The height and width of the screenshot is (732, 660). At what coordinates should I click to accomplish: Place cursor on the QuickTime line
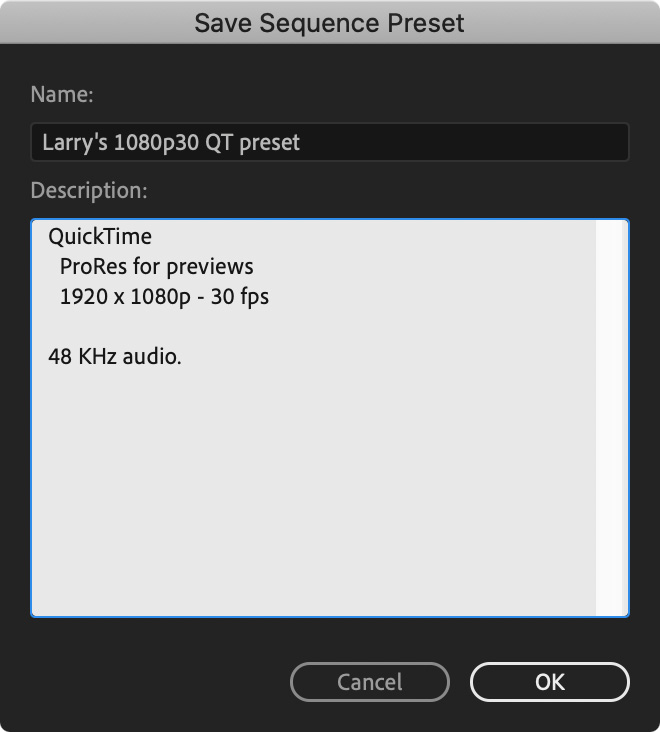tap(100, 237)
